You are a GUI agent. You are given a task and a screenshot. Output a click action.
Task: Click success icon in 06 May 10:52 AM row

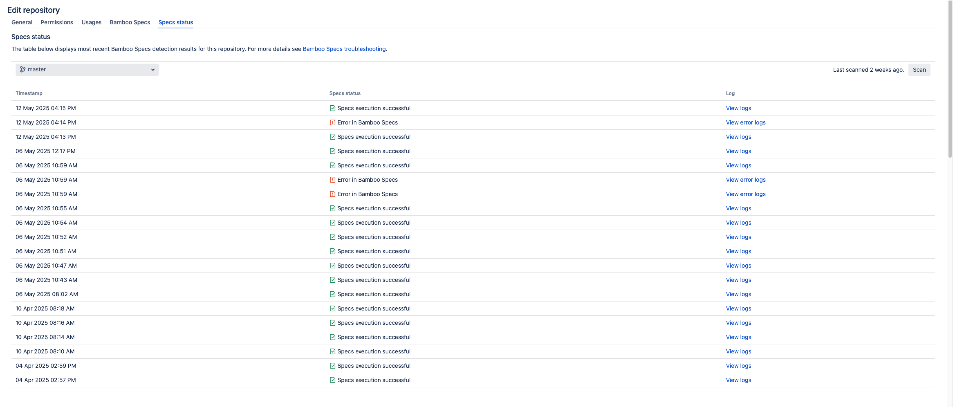pyautogui.click(x=332, y=237)
